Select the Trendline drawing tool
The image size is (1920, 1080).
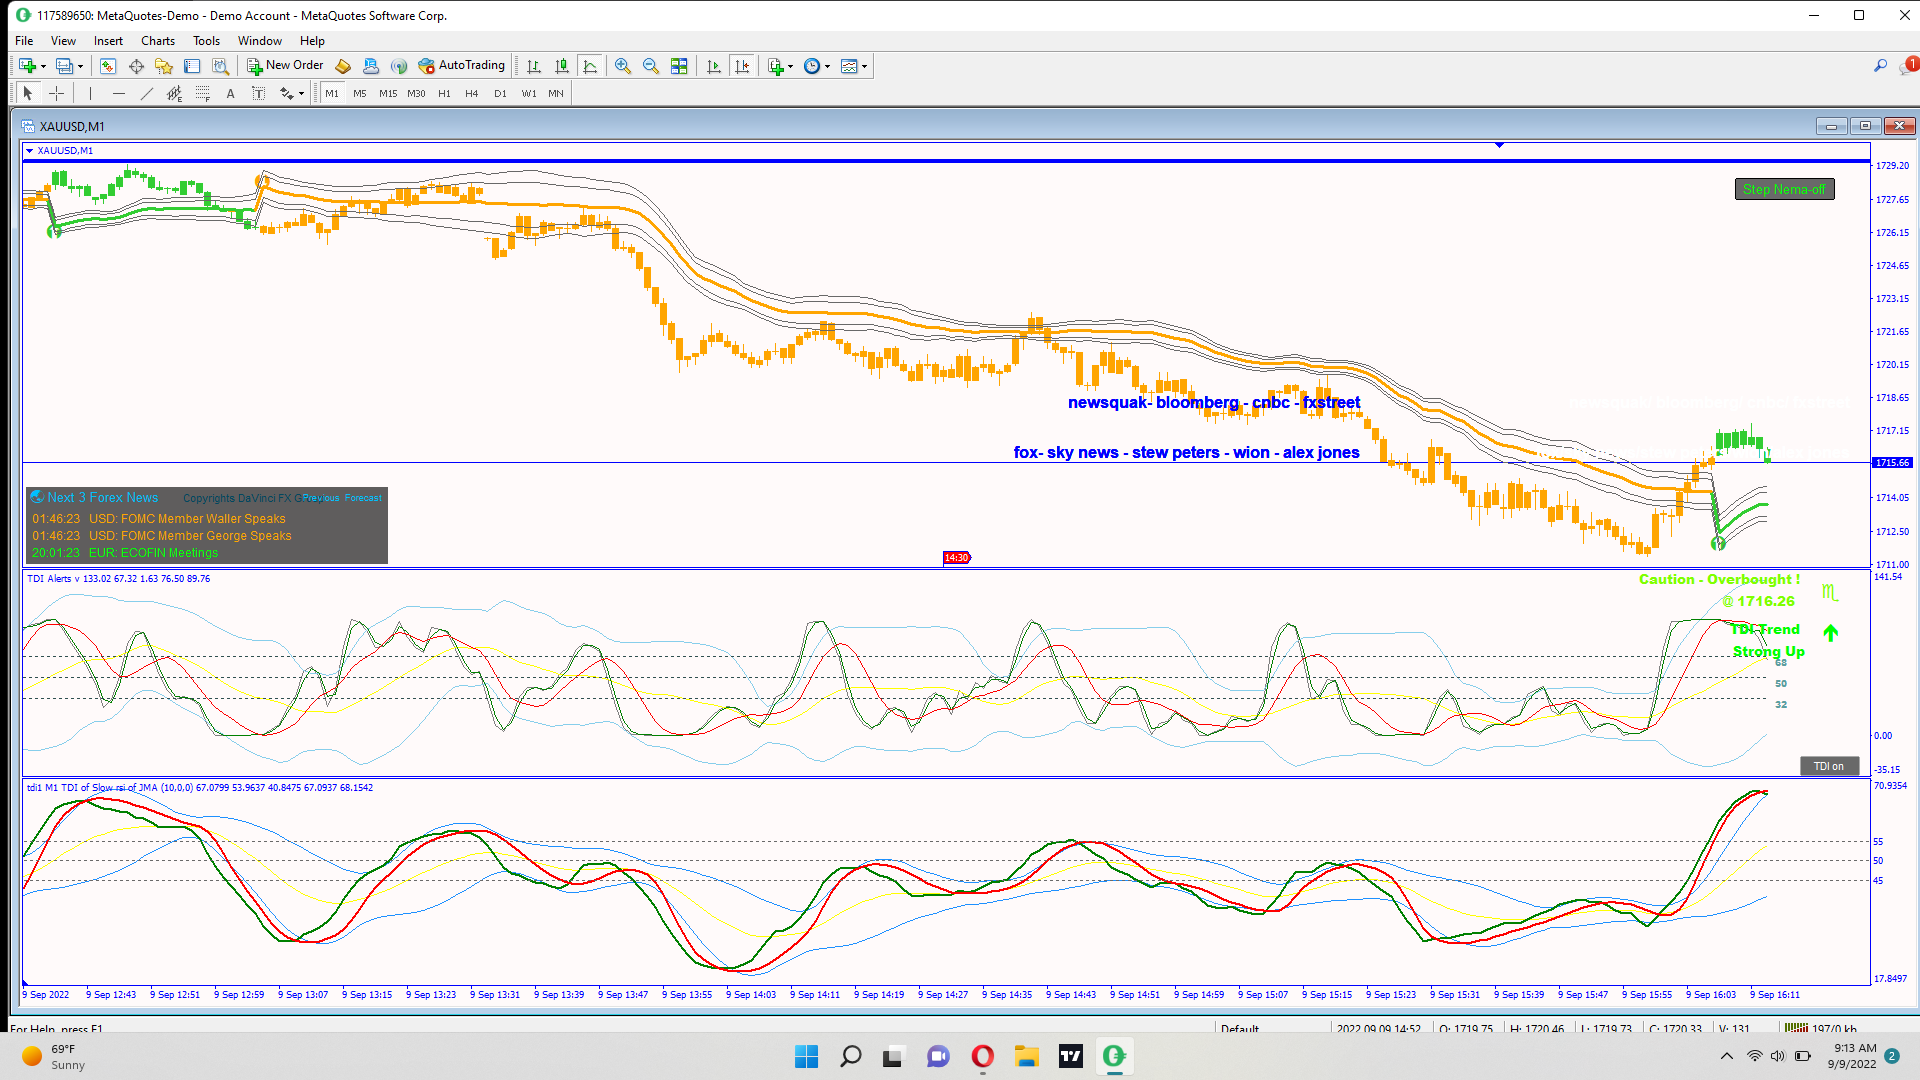[147, 93]
